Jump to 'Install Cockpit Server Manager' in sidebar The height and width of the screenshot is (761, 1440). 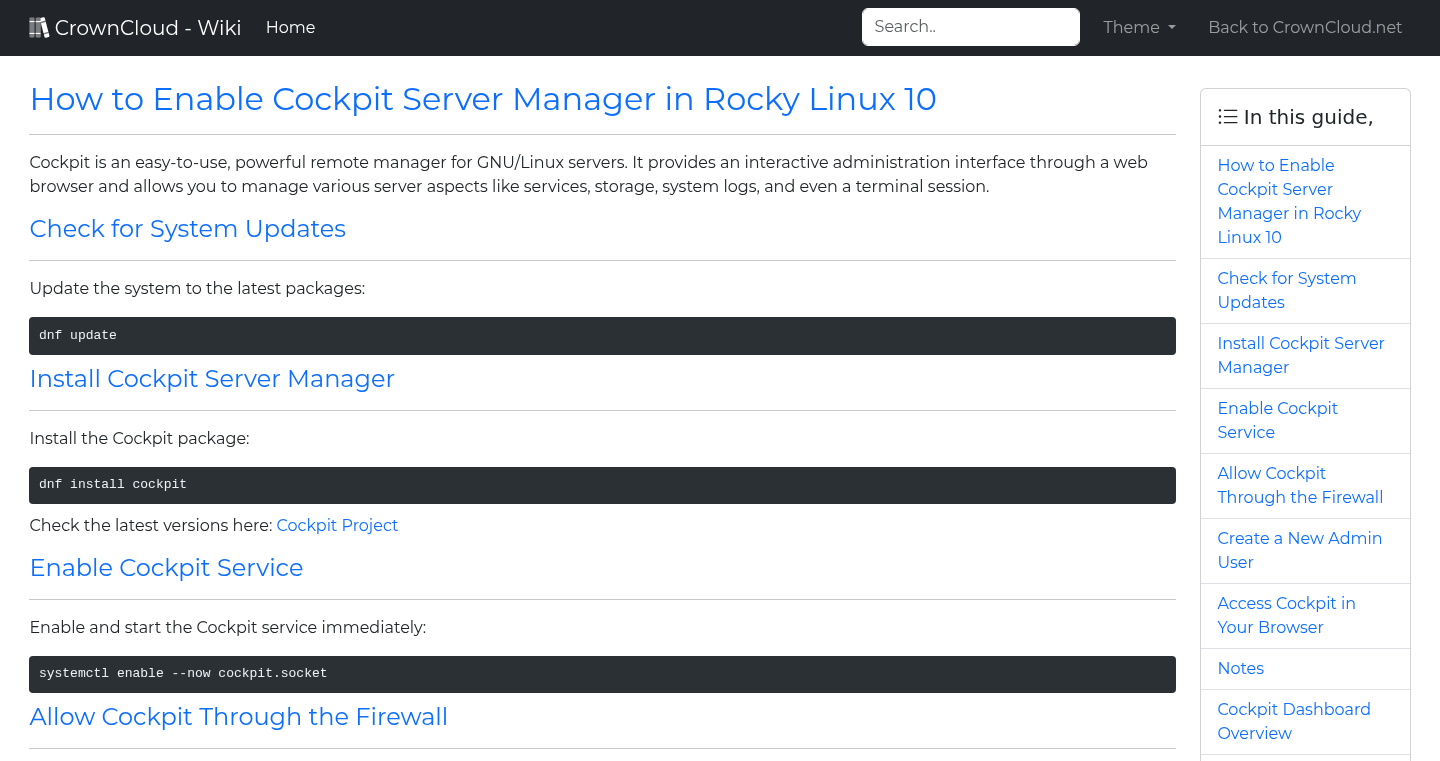(x=1301, y=355)
